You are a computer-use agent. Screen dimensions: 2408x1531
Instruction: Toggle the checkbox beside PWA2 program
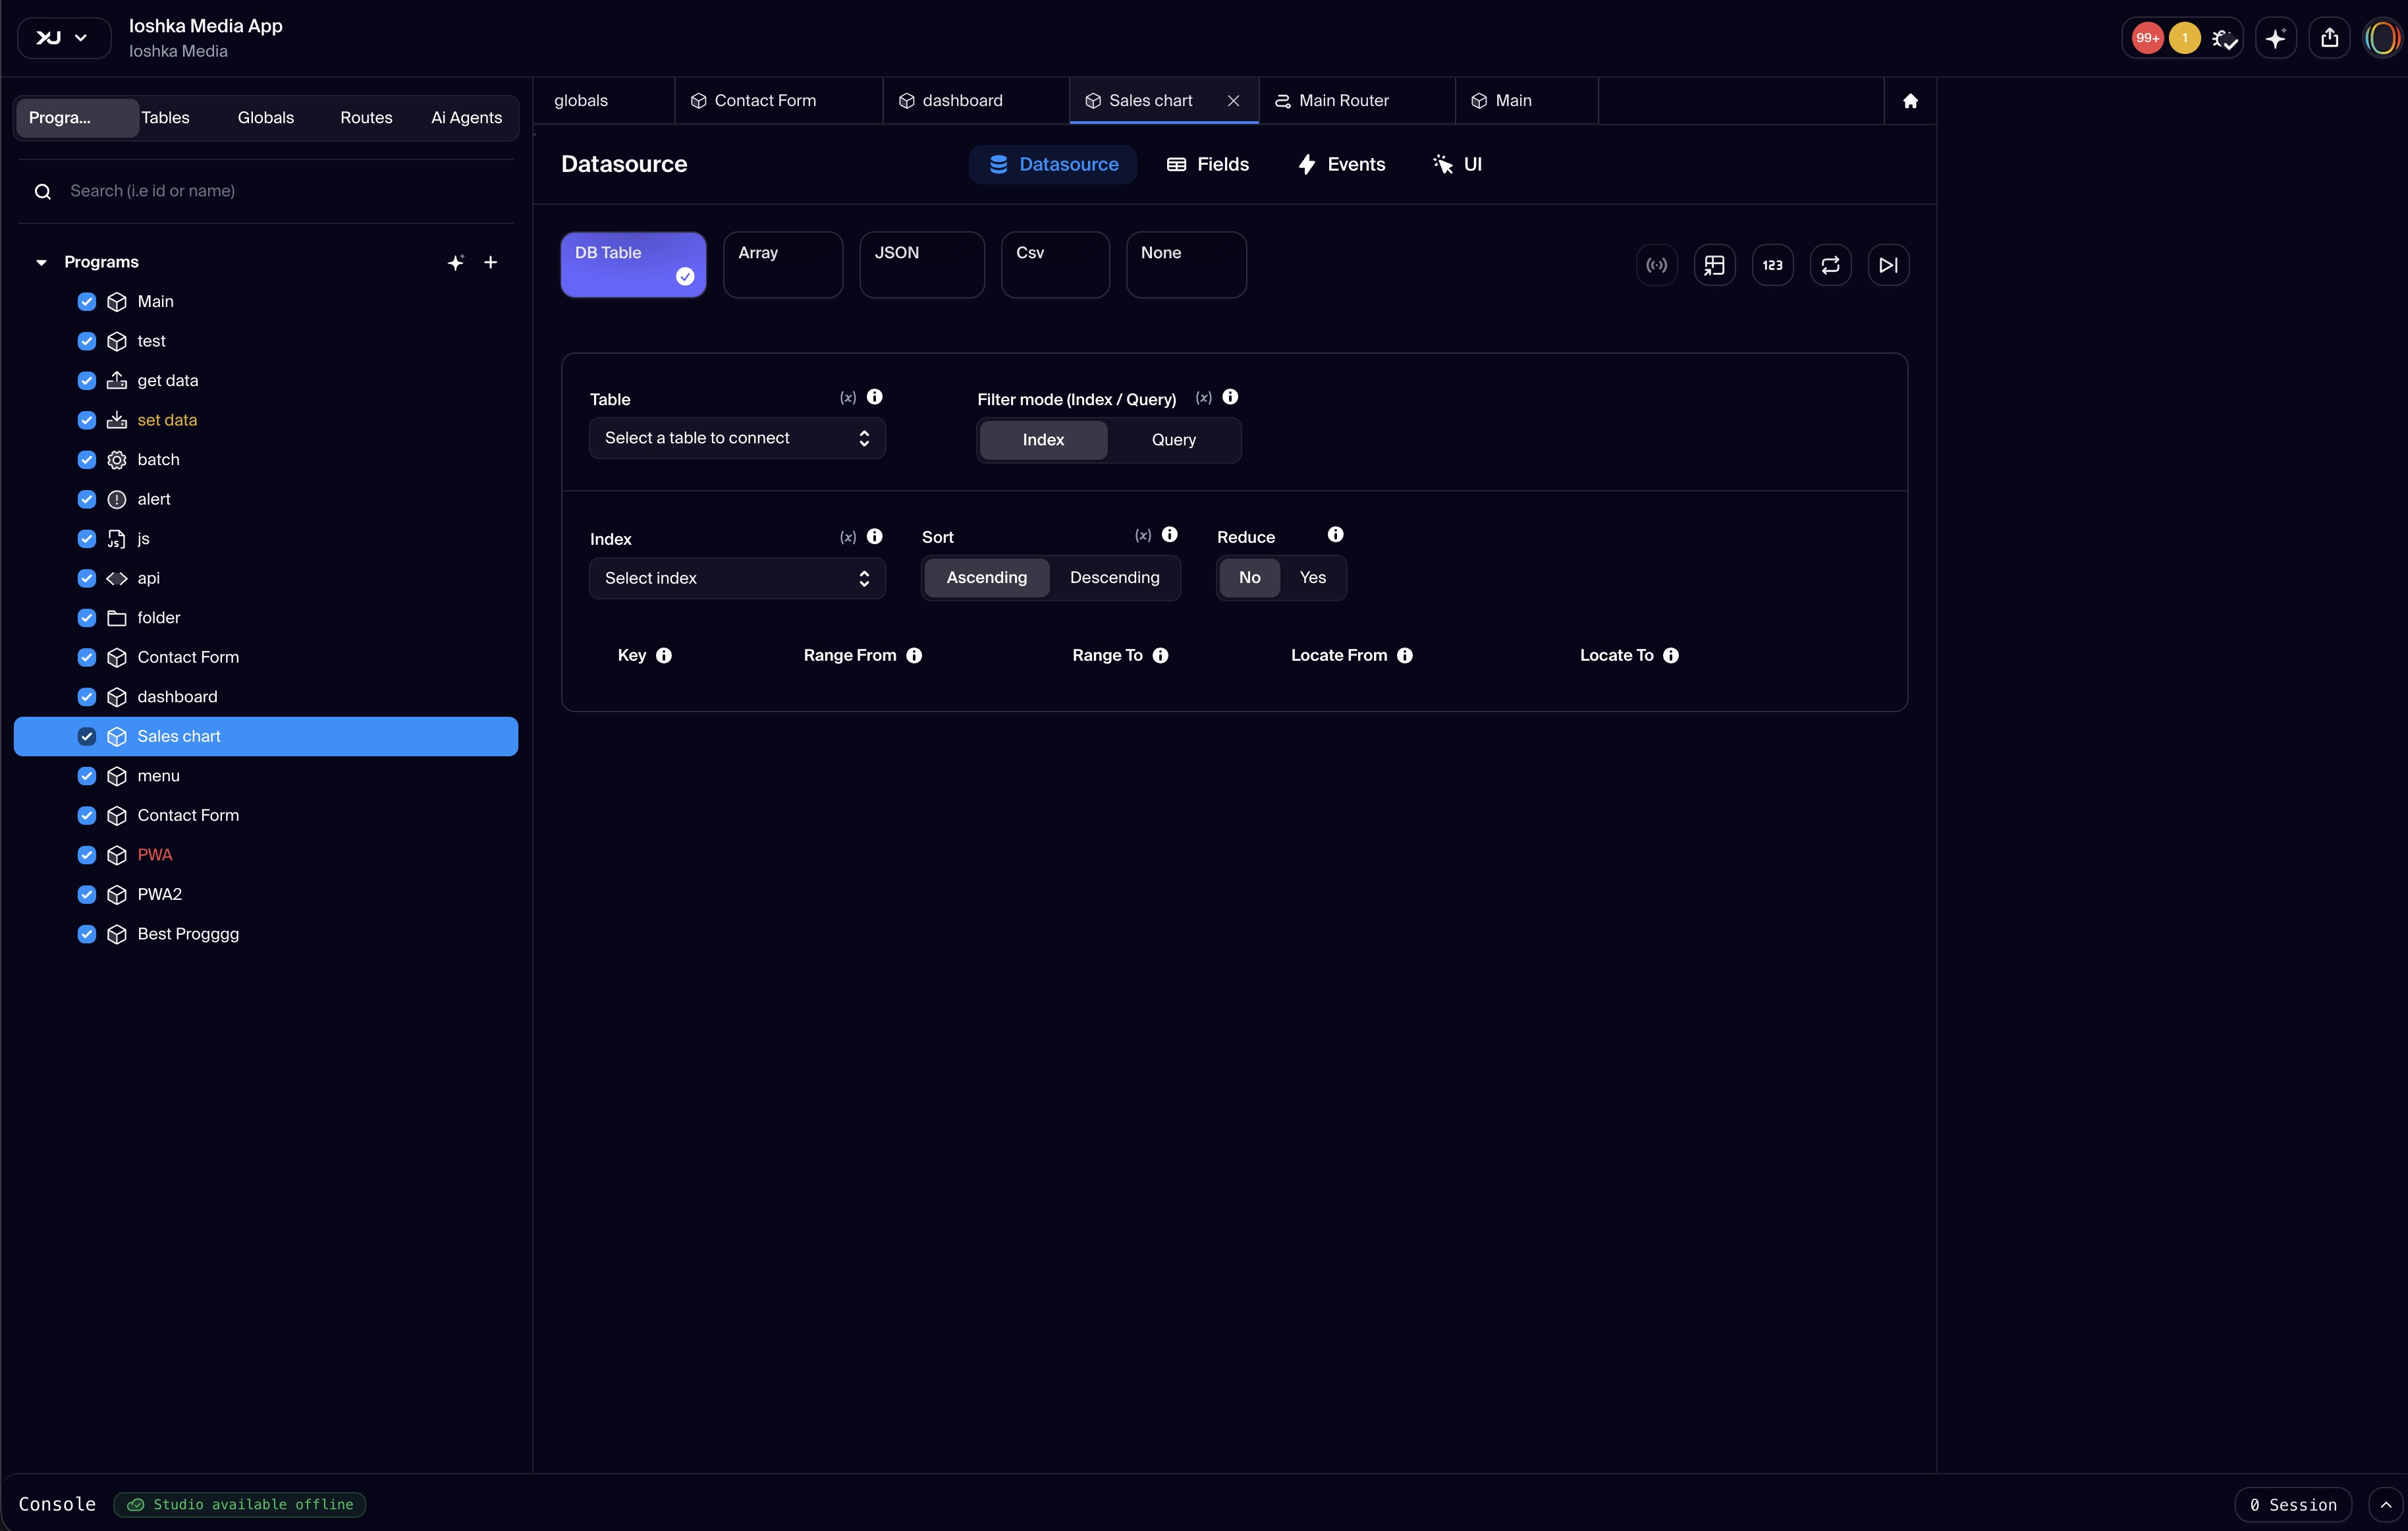[87, 894]
